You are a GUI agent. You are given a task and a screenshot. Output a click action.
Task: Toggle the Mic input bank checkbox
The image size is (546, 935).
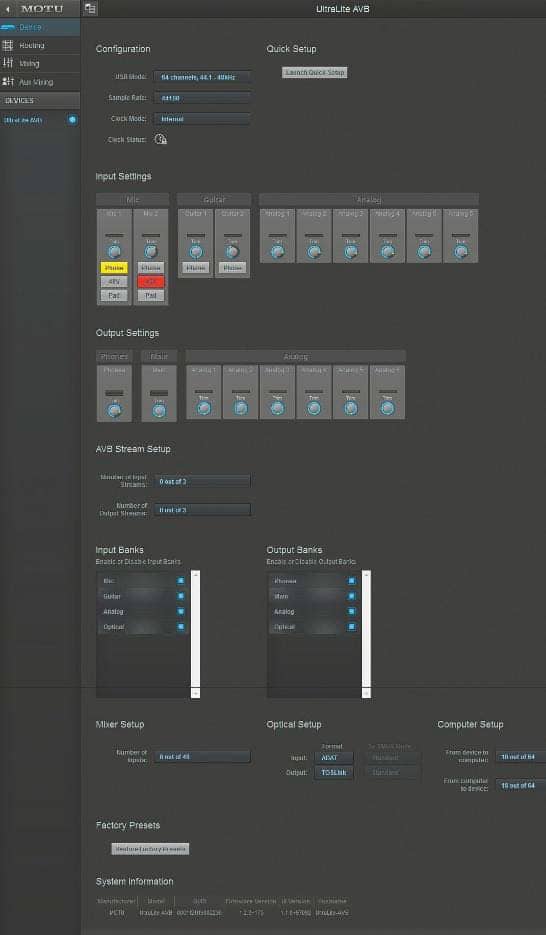(181, 580)
